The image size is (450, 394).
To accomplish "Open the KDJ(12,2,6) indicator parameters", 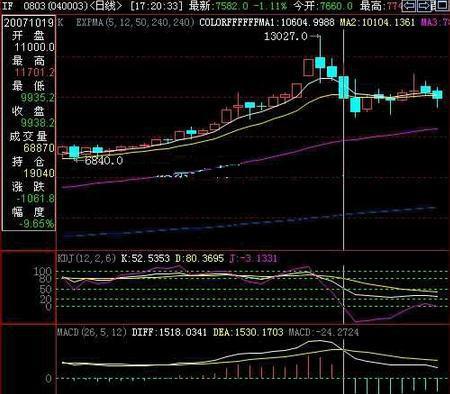I will pyautogui.click(x=87, y=258).
